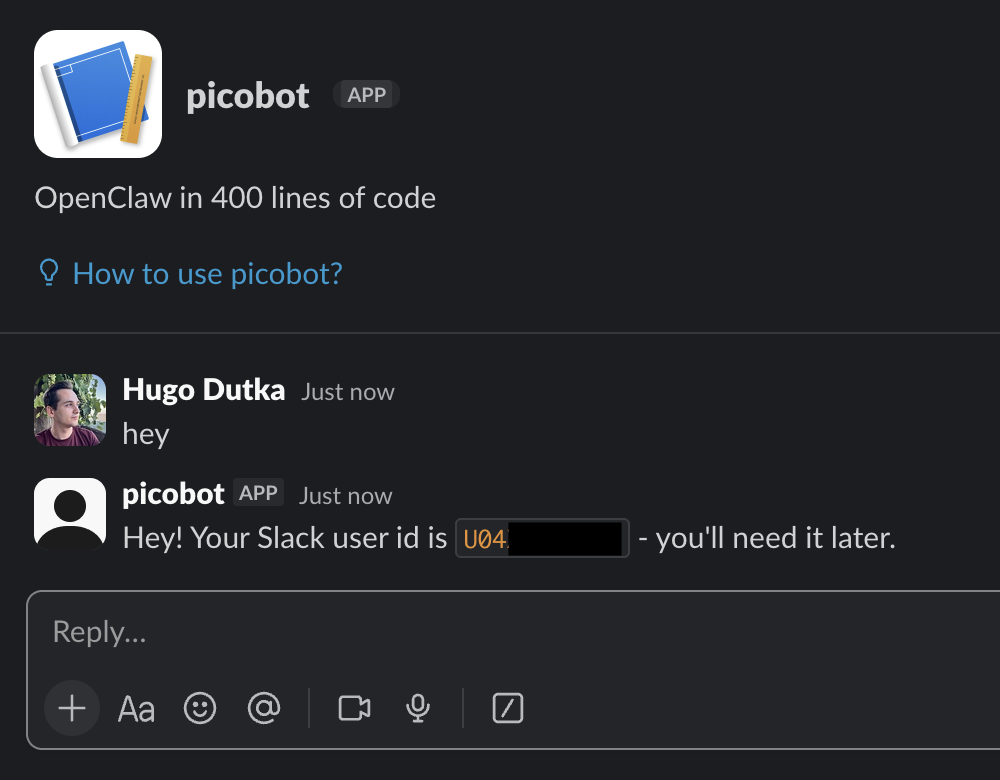Image resolution: width=1000 pixels, height=780 pixels.
Task: Open the 'How to use picobot?' link
Action: click(207, 273)
